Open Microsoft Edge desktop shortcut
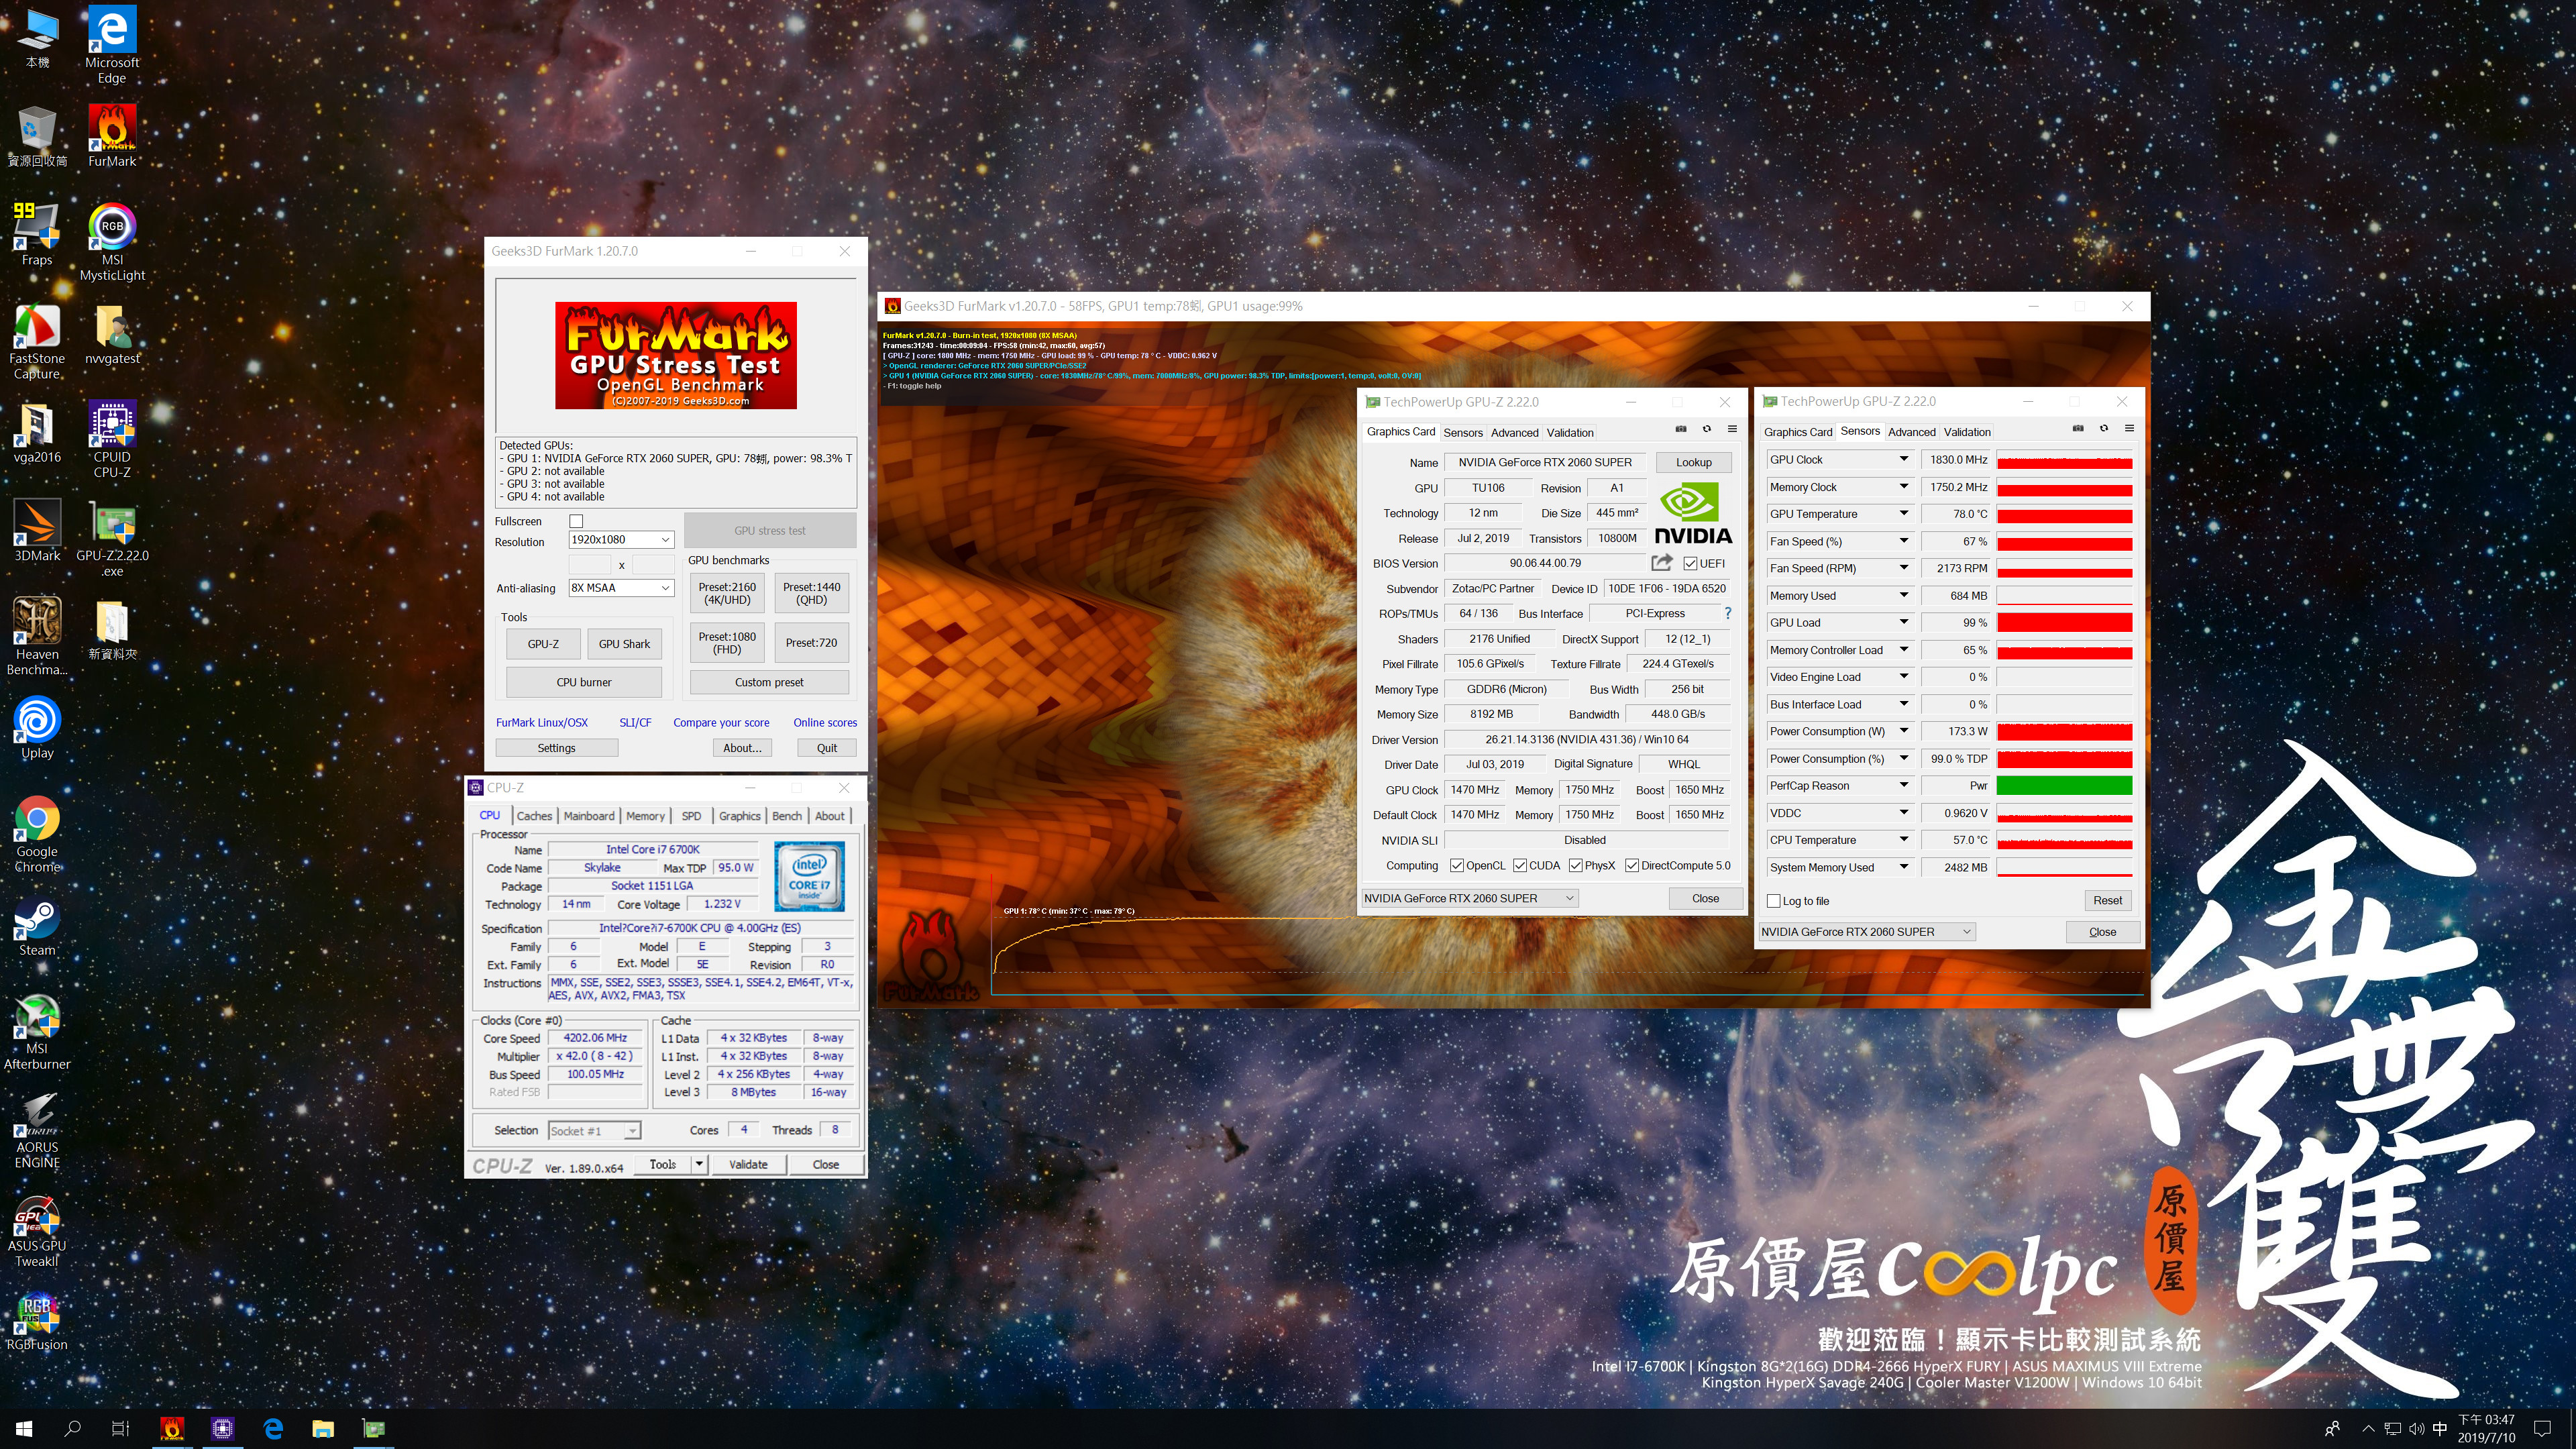 click(112, 45)
